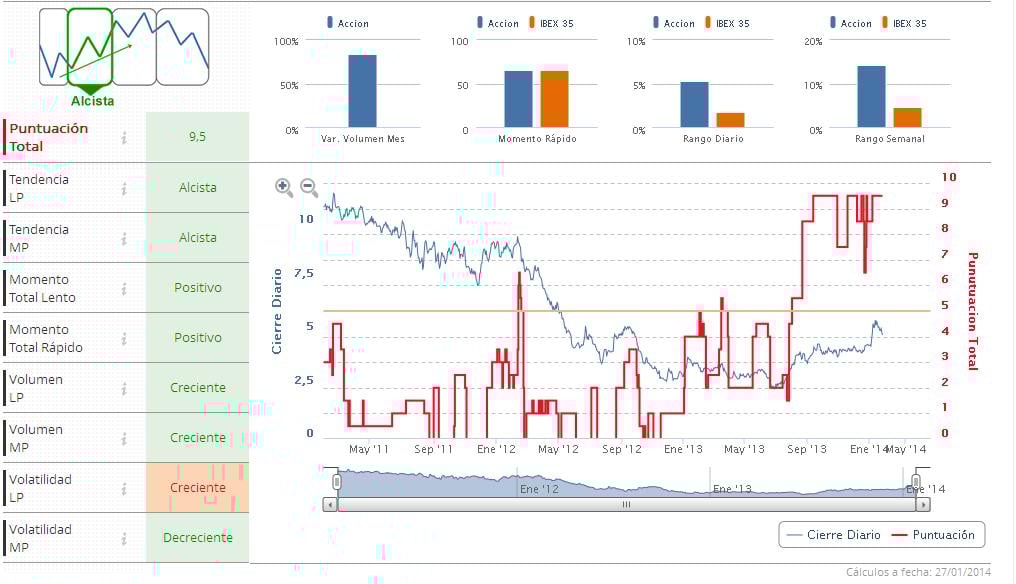The image size is (1016, 584).
Task: Click Positivo value for Momento Total Lento
Action: pos(198,287)
